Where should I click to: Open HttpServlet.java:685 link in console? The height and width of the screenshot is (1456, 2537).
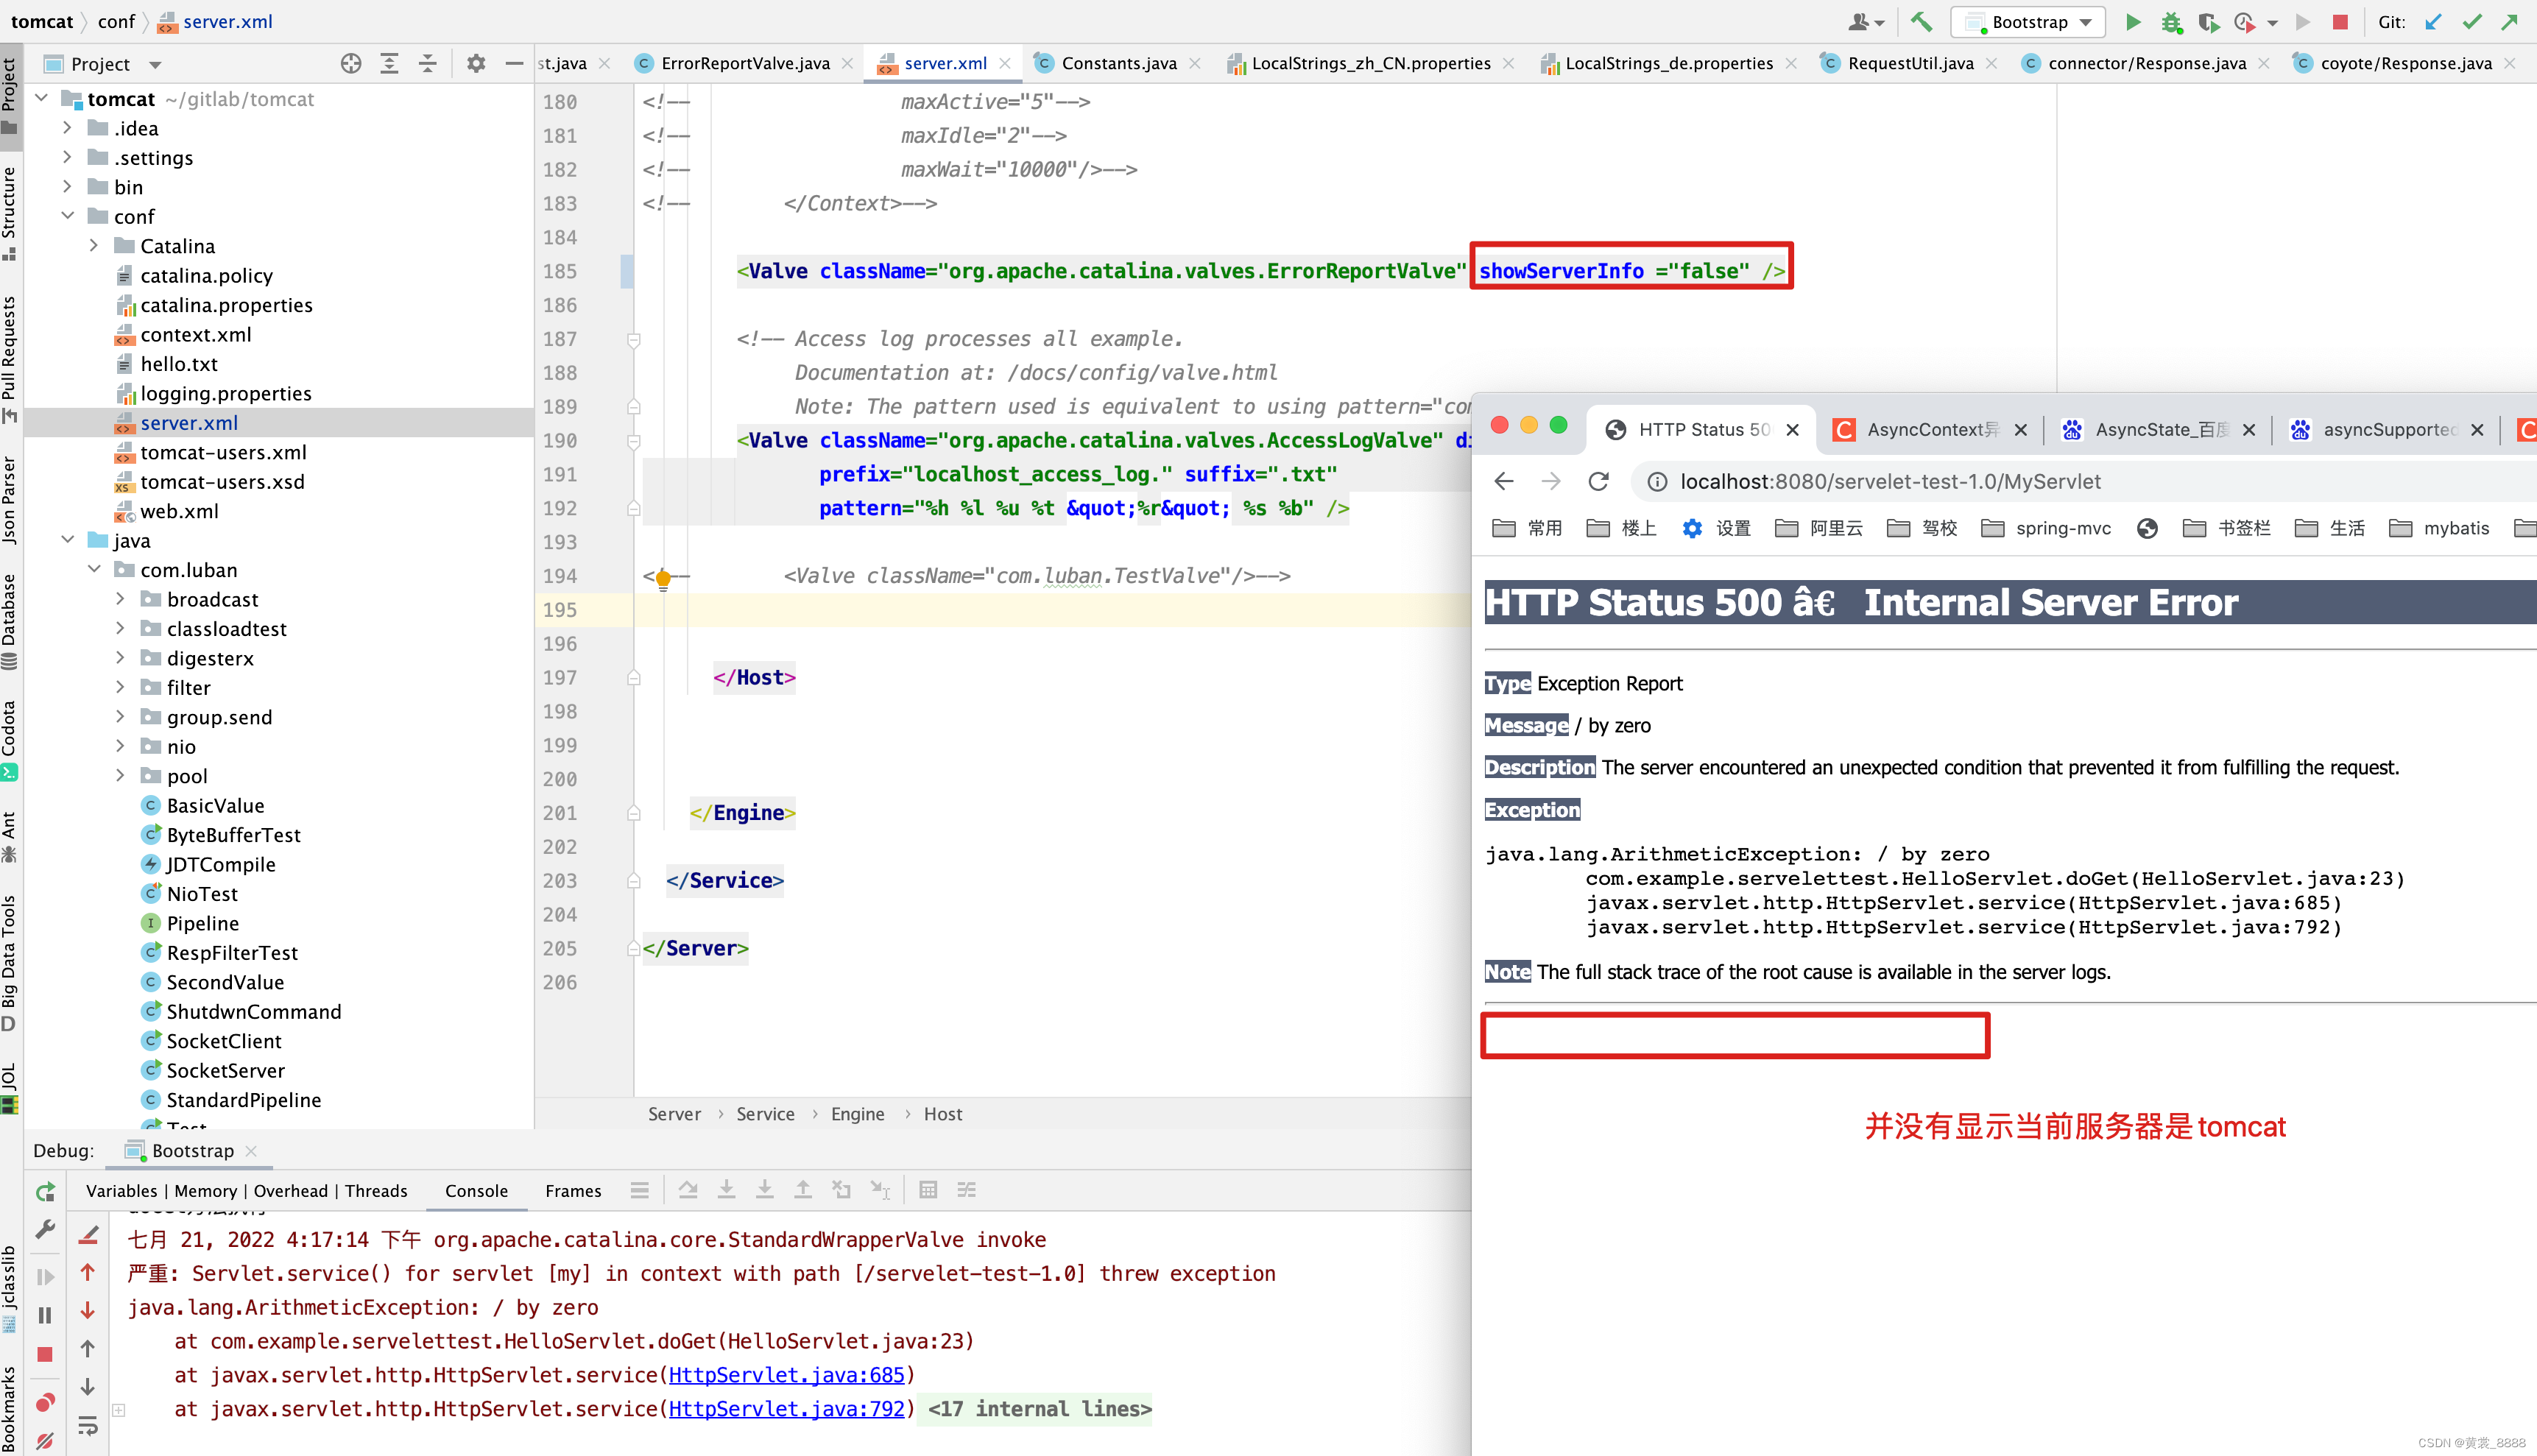pyautogui.click(x=786, y=1375)
